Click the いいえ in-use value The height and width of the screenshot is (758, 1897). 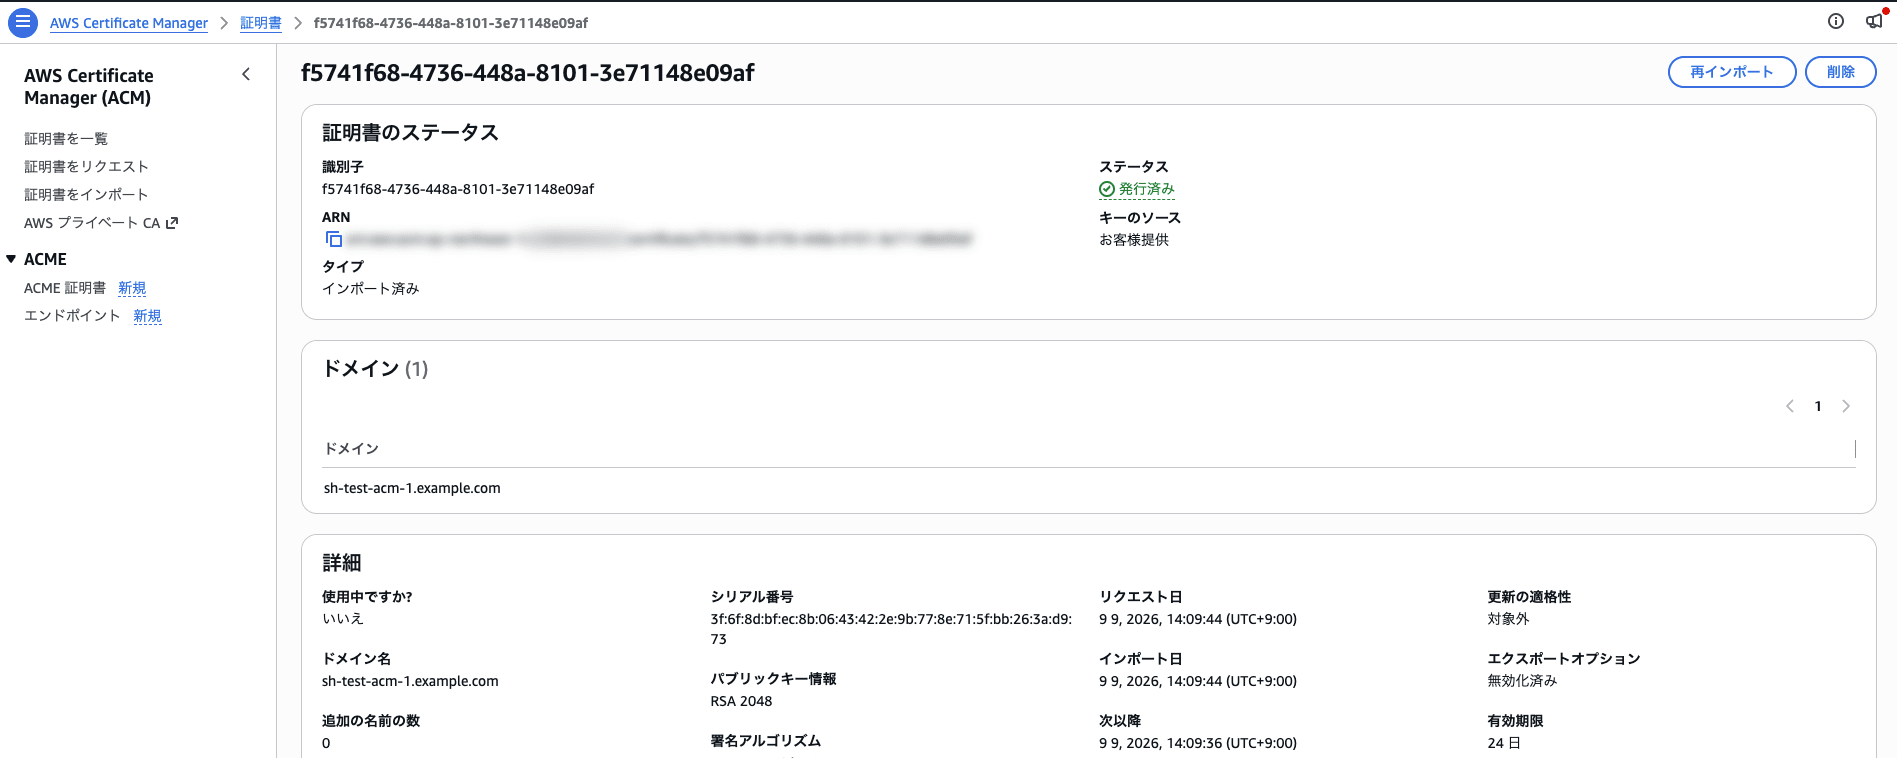(x=342, y=619)
